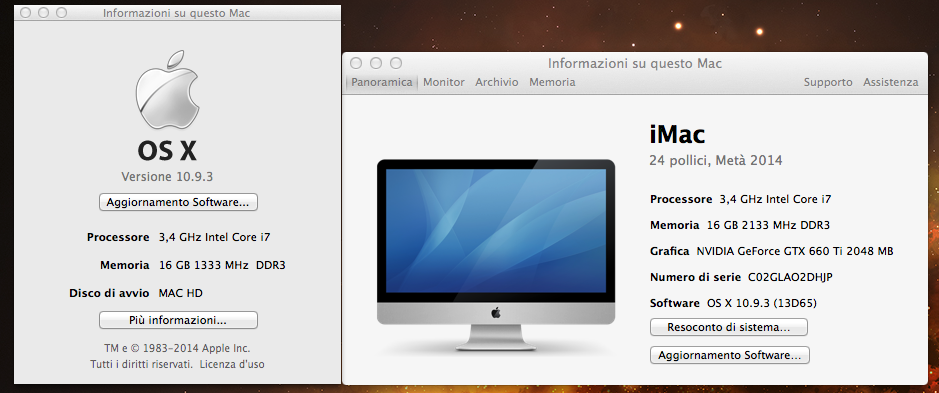This screenshot has height=393, width=939.
Task: Click 3,4 GHz Intel Core i7 in the small OS X window
Action: pyautogui.click(x=214, y=237)
